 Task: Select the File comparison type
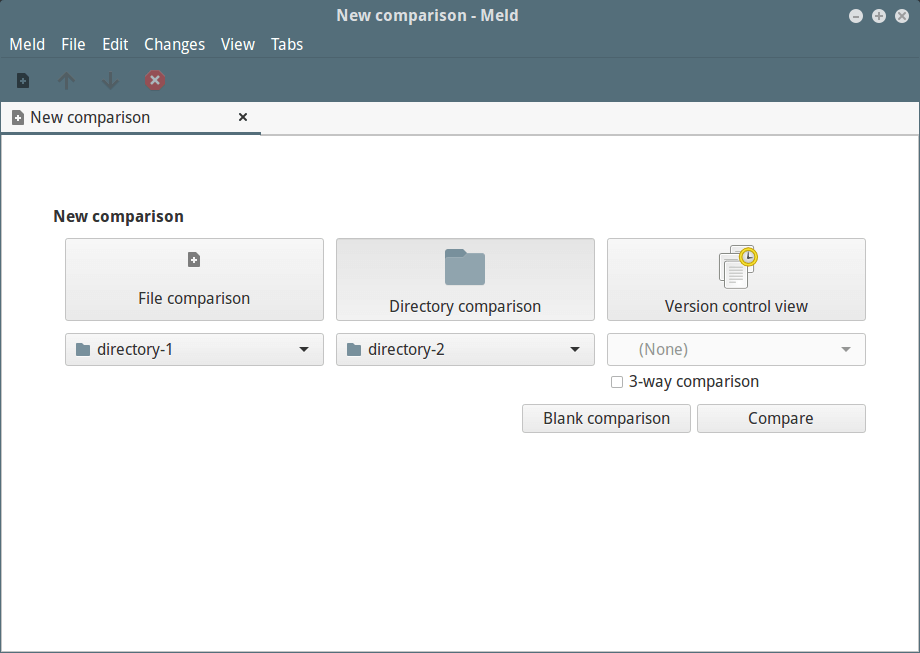tap(194, 279)
